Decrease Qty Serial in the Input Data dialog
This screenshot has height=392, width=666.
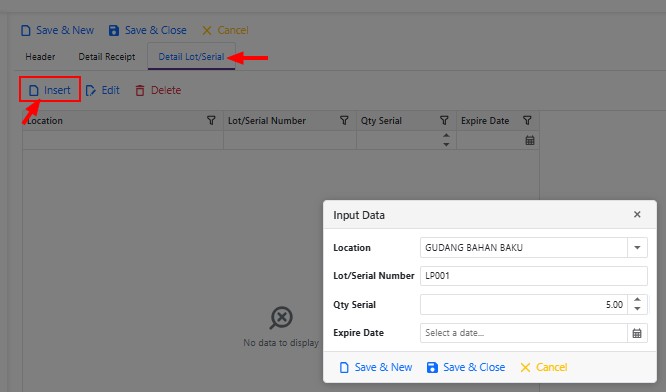(x=637, y=309)
